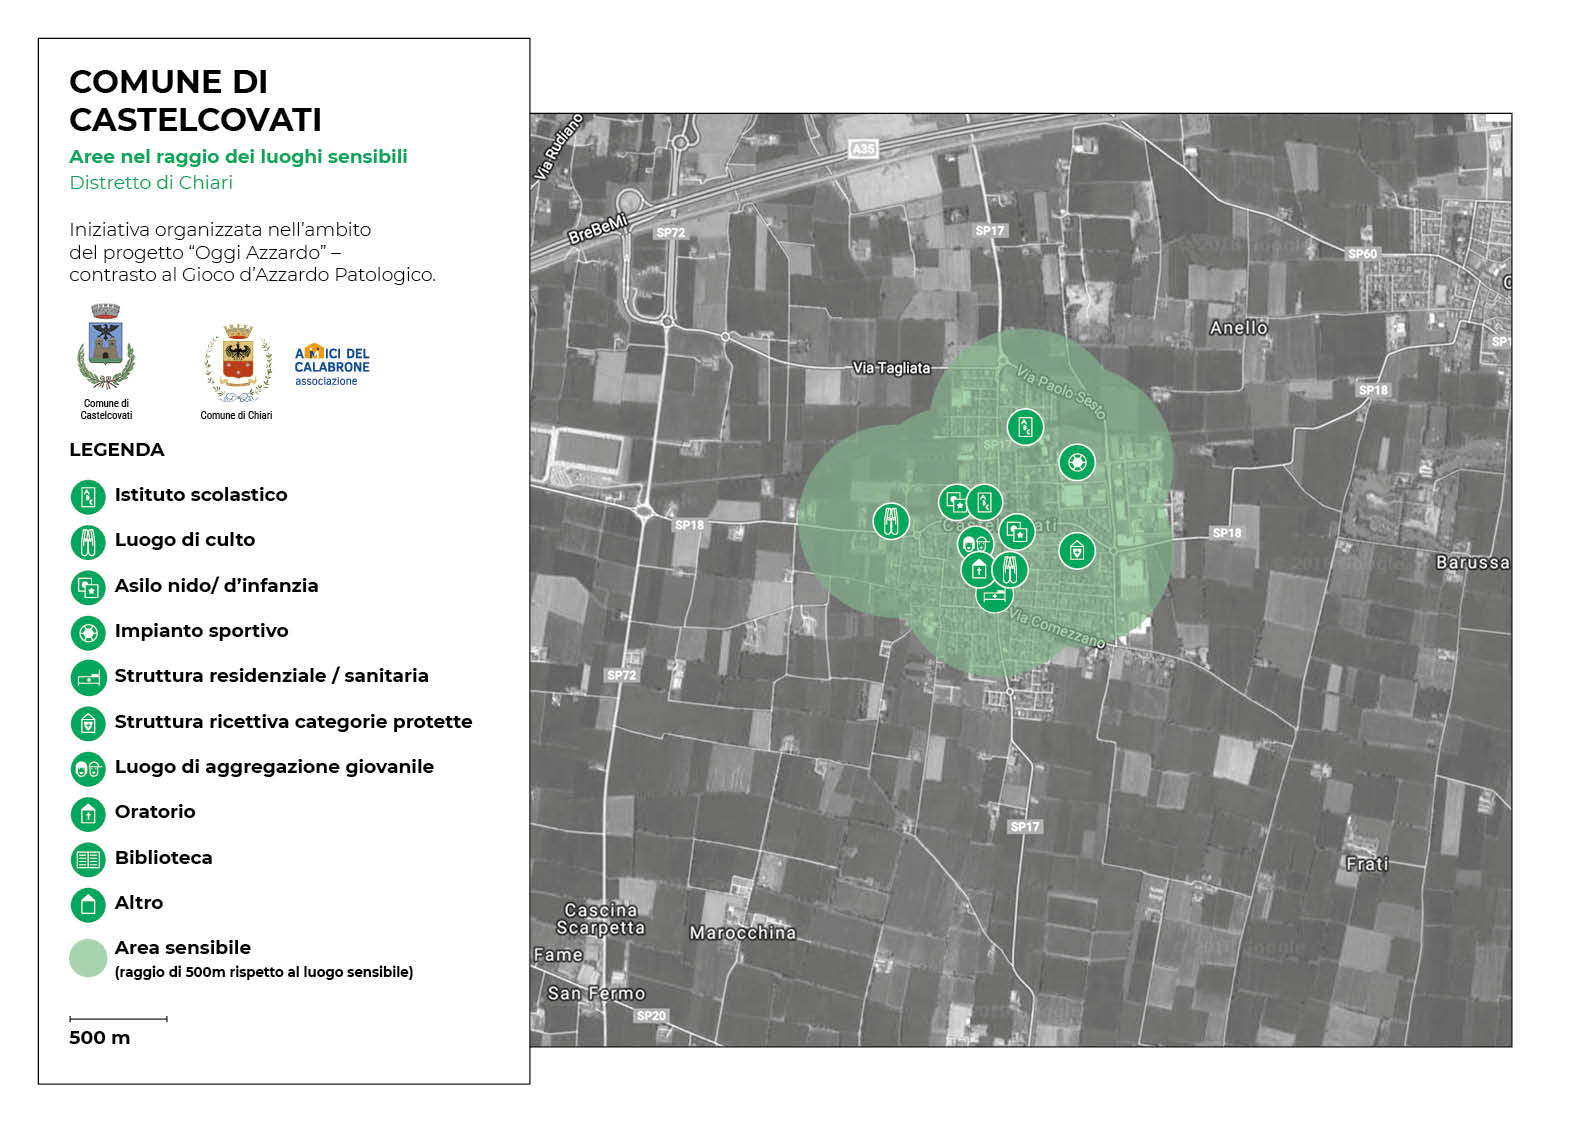Select the 'Via Paolo Sesto' road label
The image size is (1587, 1123).
point(1061,391)
